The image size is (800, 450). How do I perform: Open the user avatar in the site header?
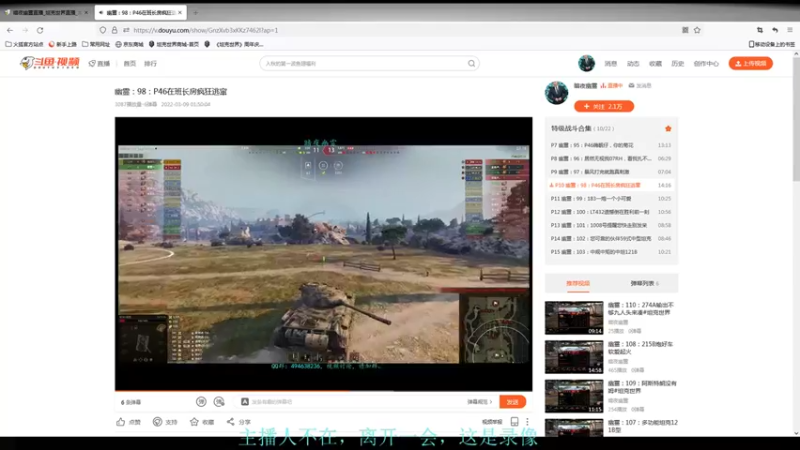[586, 63]
